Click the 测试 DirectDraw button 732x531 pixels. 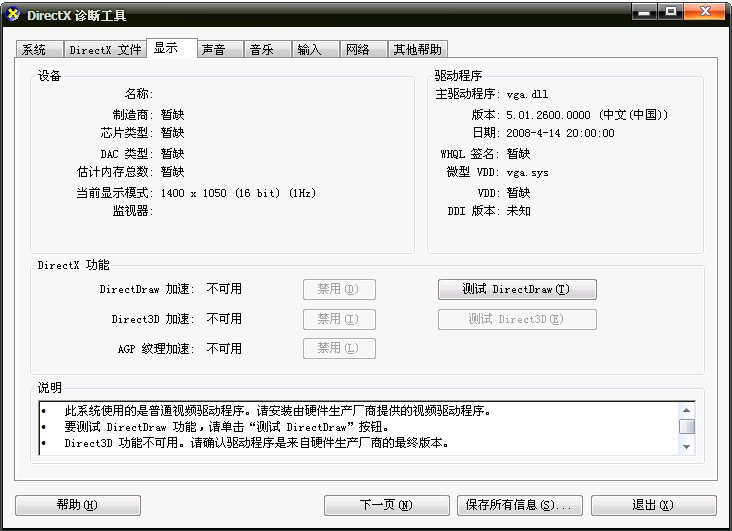coord(517,289)
